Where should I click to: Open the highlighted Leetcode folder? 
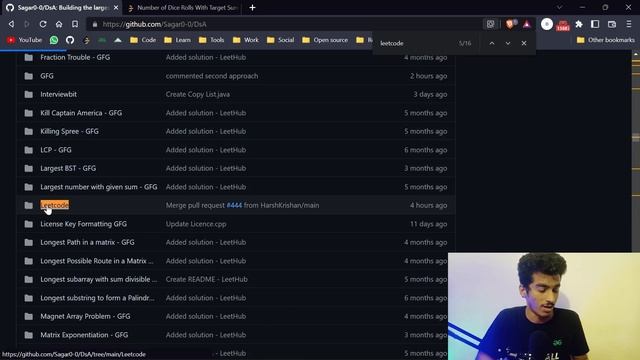pos(55,205)
